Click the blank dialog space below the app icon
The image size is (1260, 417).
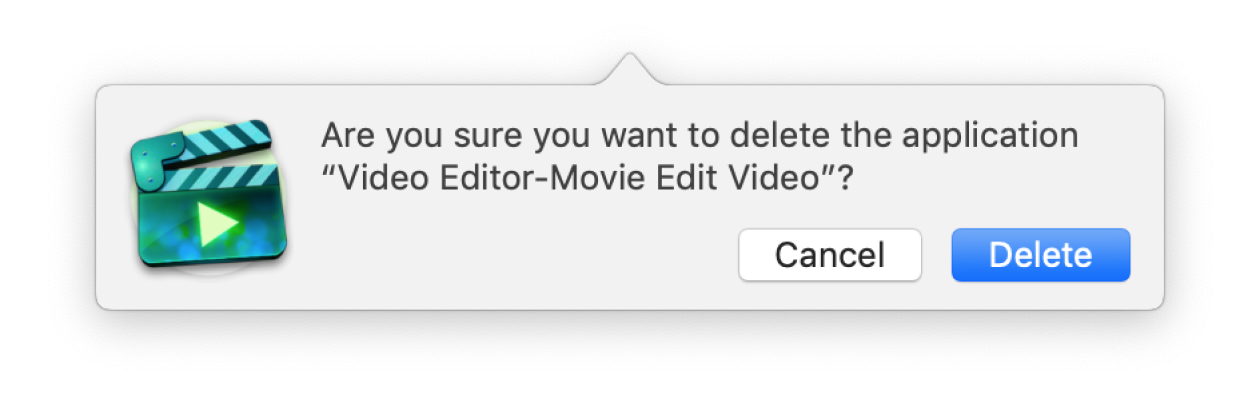[207, 290]
